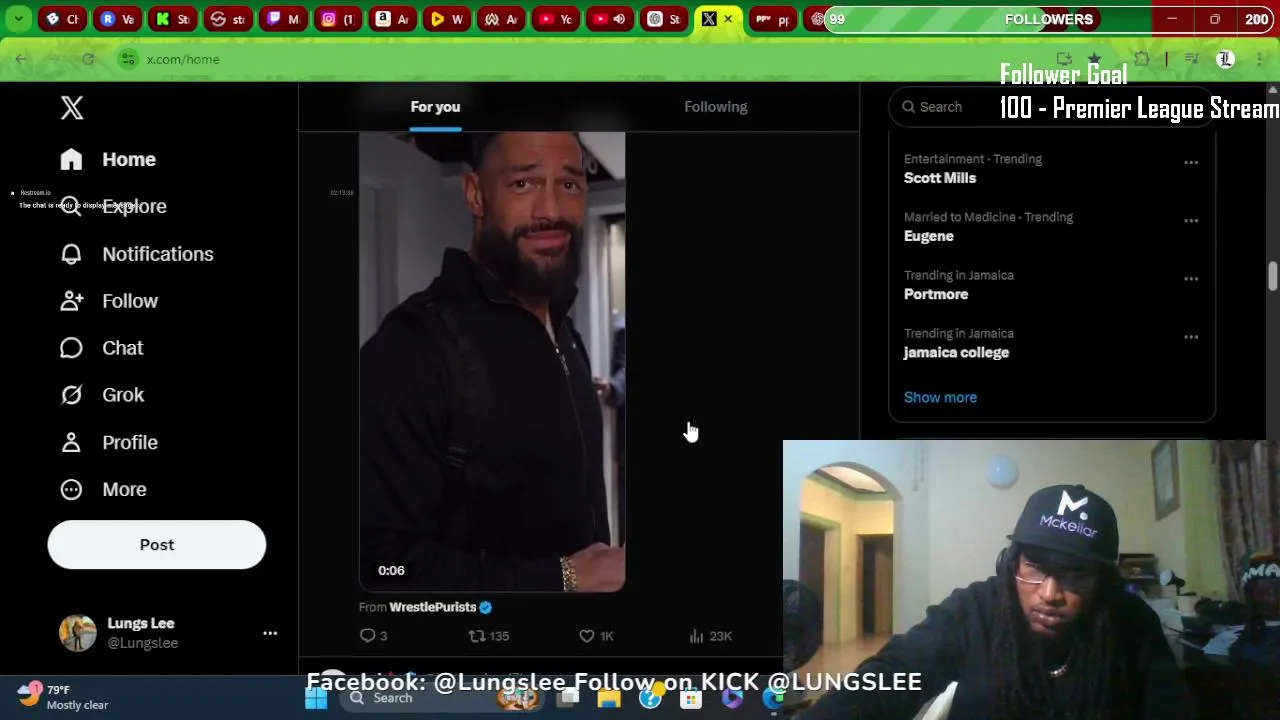Open Task View on taskbar
Image resolution: width=1280 pixels, height=720 pixels.
click(x=568, y=698)
